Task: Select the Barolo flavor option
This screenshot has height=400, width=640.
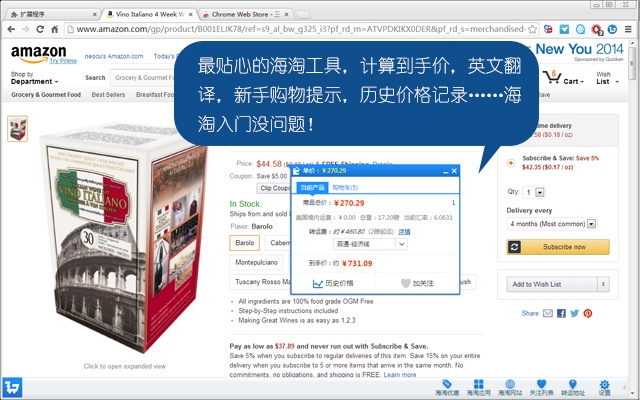Action: [244, 243]
